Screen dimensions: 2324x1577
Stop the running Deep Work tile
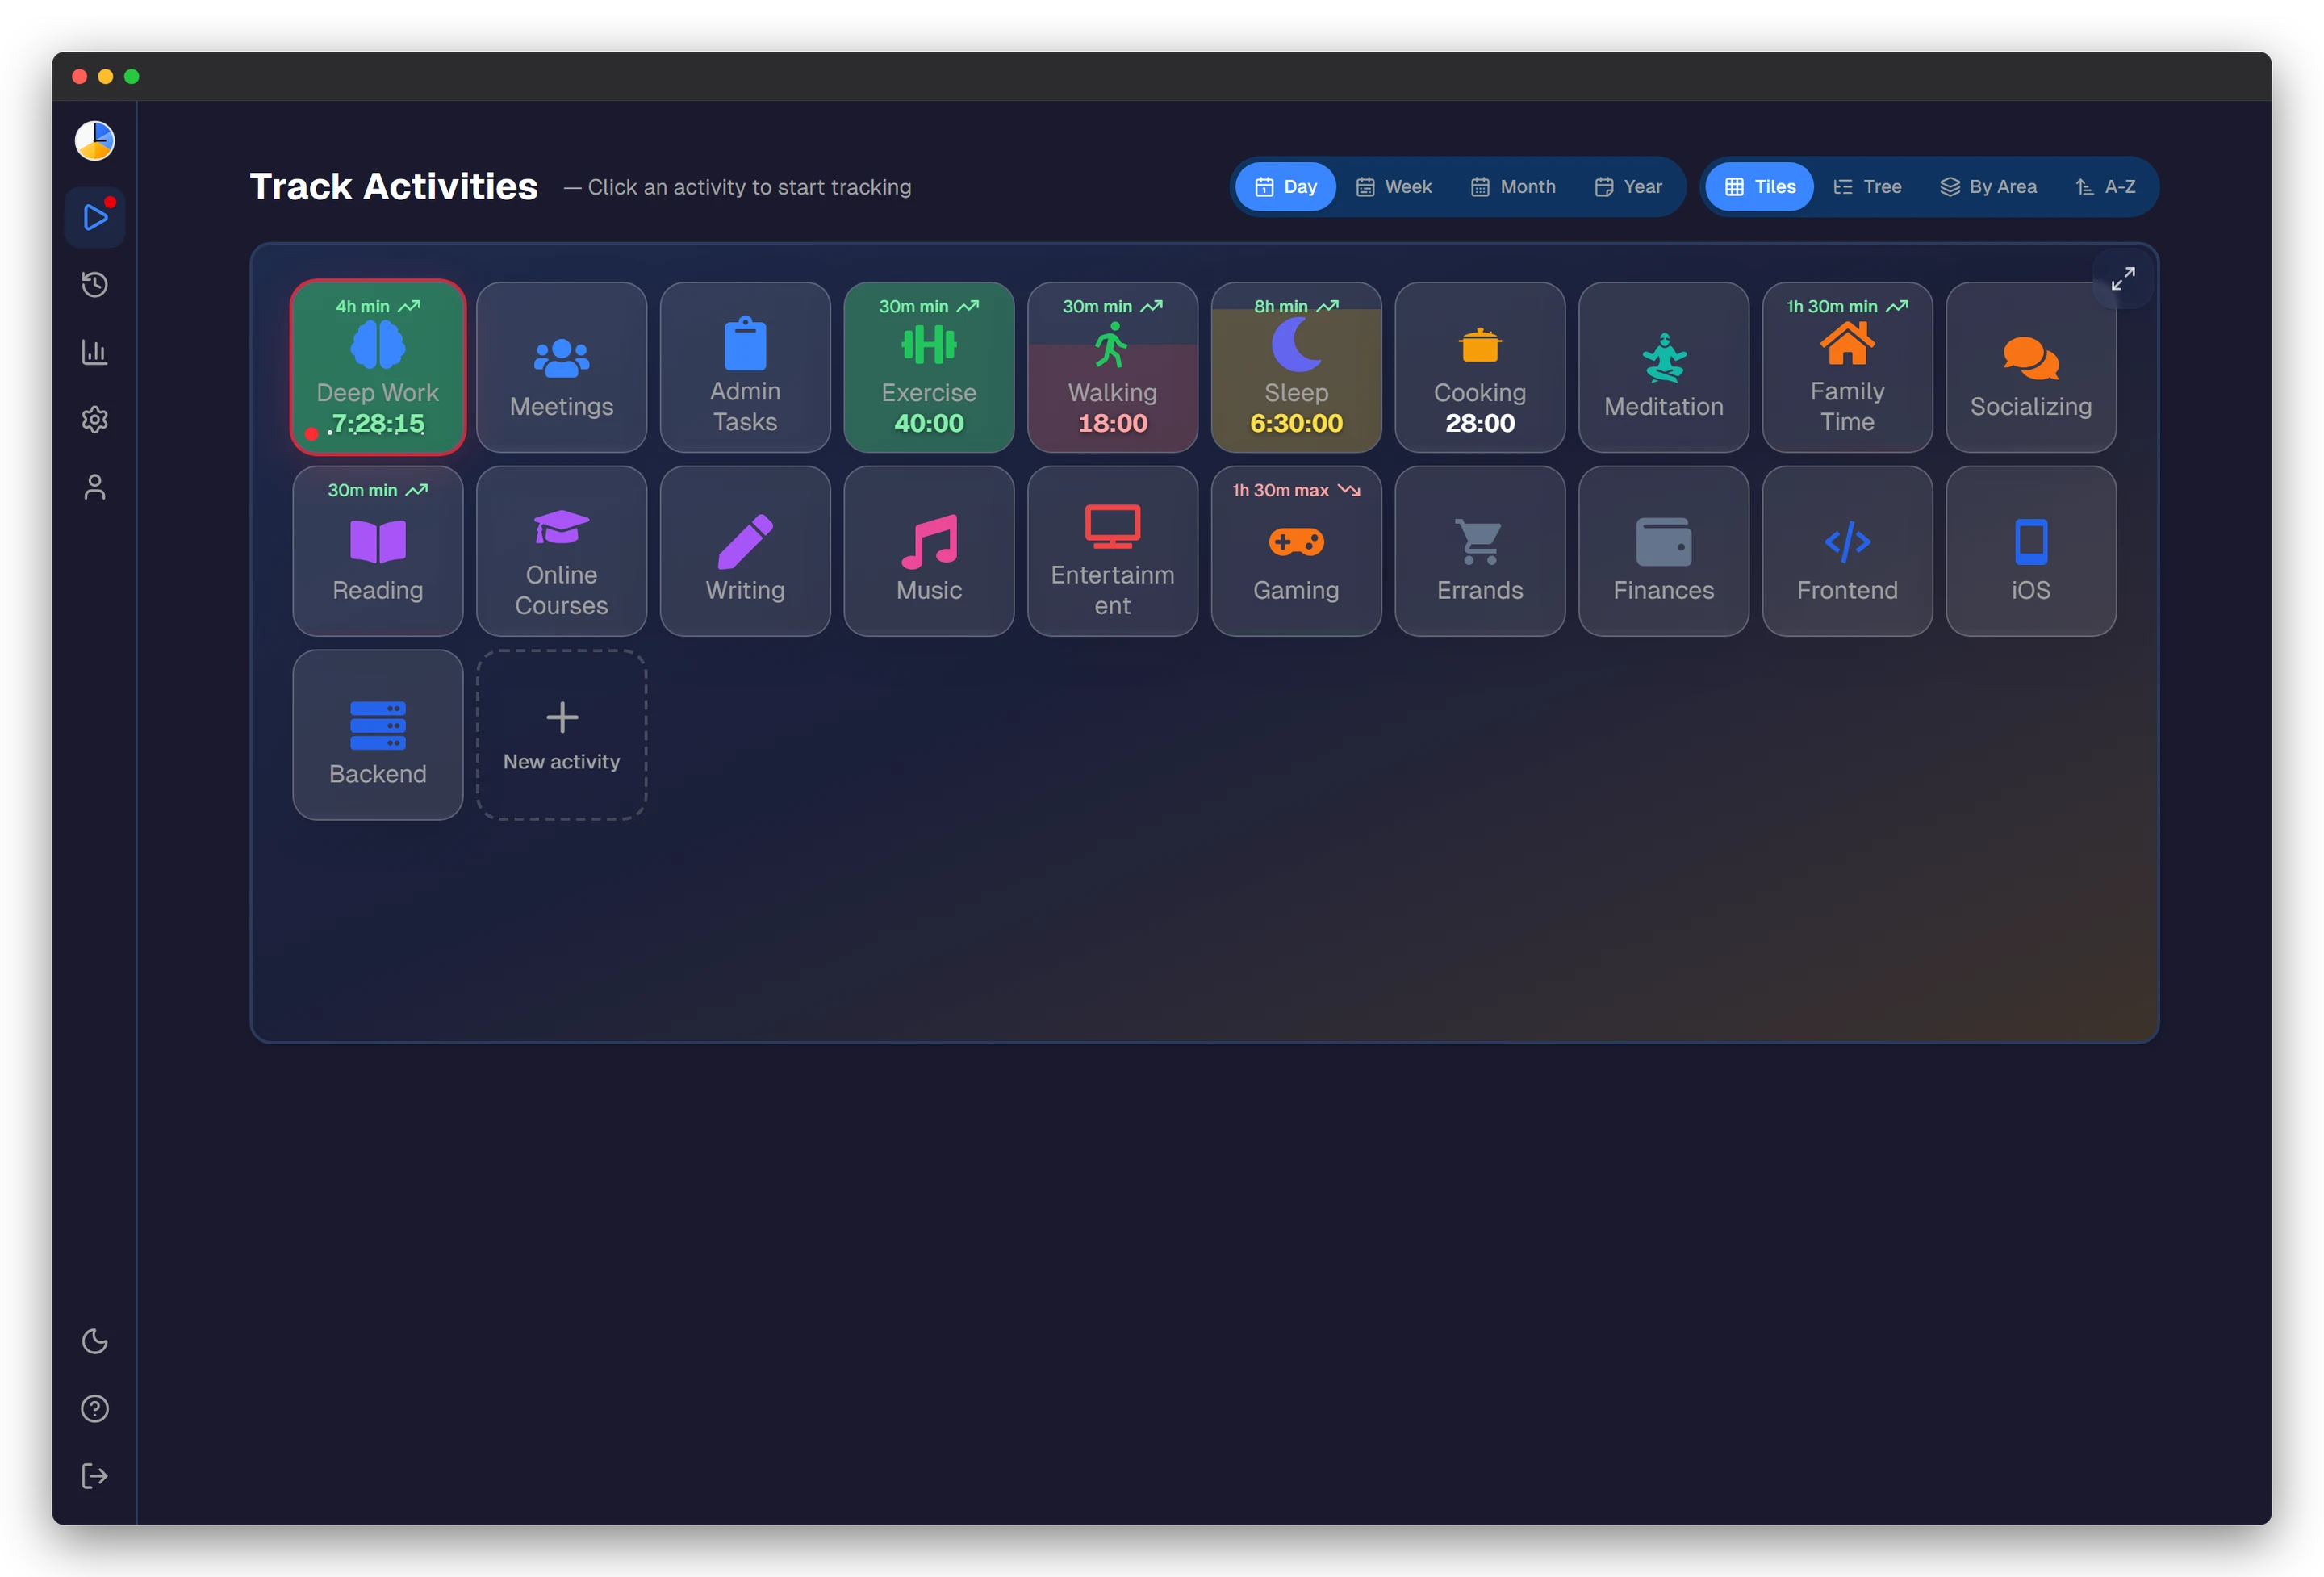point(378,367)
